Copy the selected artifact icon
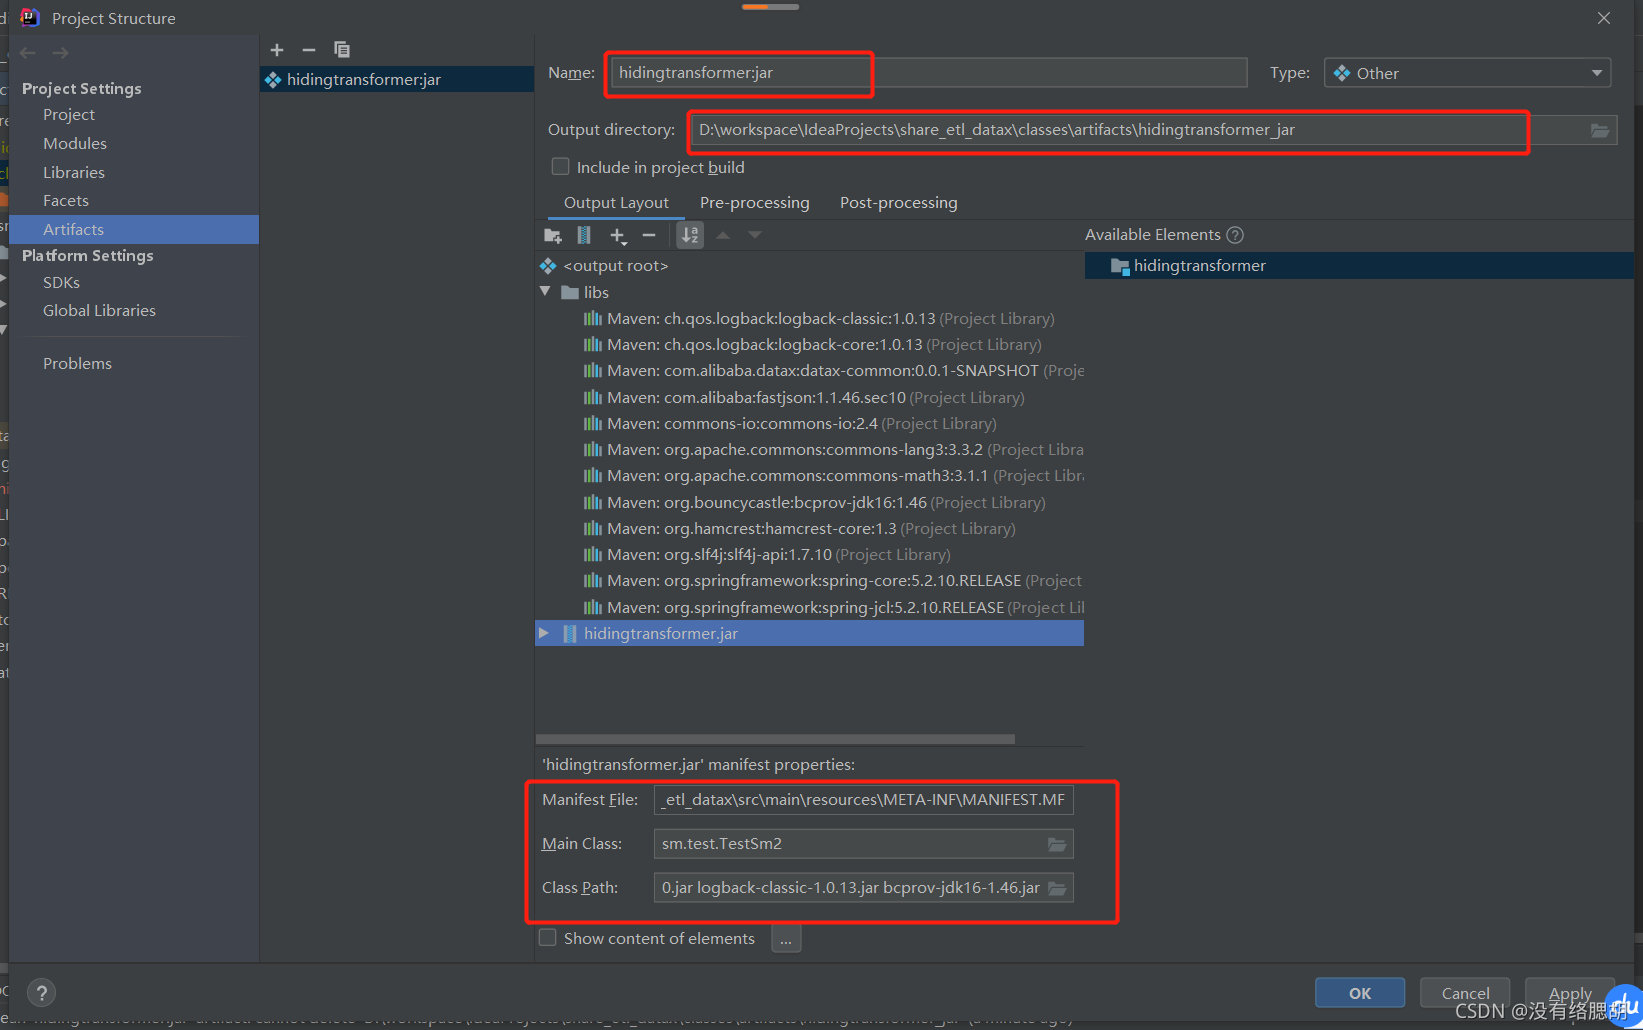Viewport: 1643px width, 1030px height. click(342, 50)
